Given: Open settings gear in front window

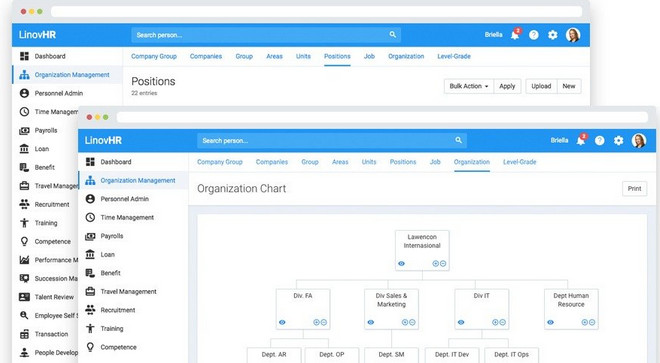Looking at the screenshot, I should [x=618, y=141].
